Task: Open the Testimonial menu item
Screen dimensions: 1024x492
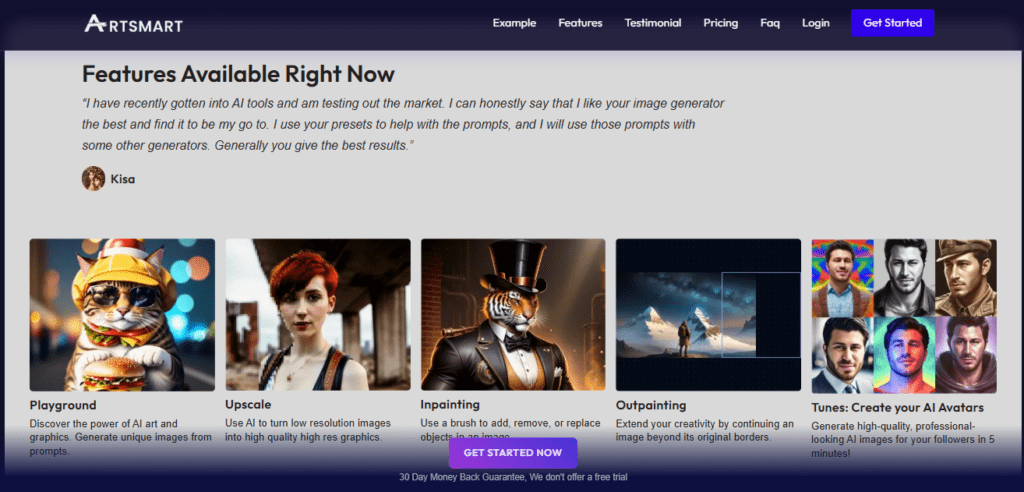Action: pyautogui.click(x=652, y=23)
